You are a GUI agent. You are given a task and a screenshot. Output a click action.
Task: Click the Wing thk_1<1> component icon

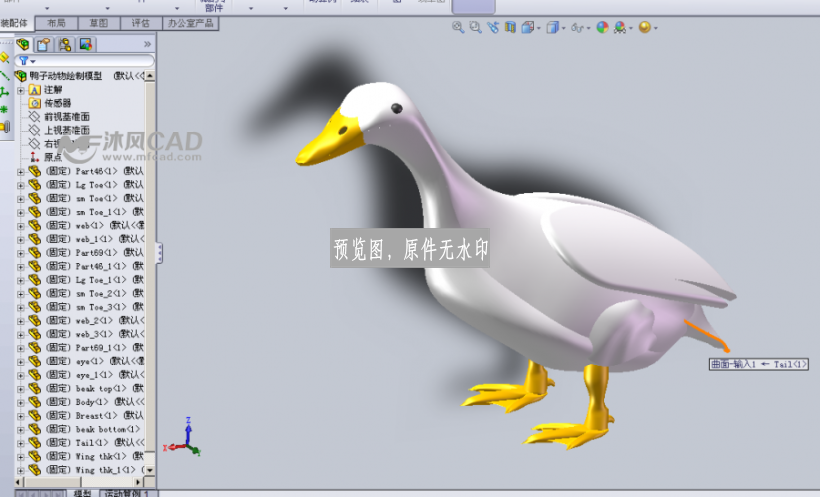pyautogui.click(x=35, y=470)
